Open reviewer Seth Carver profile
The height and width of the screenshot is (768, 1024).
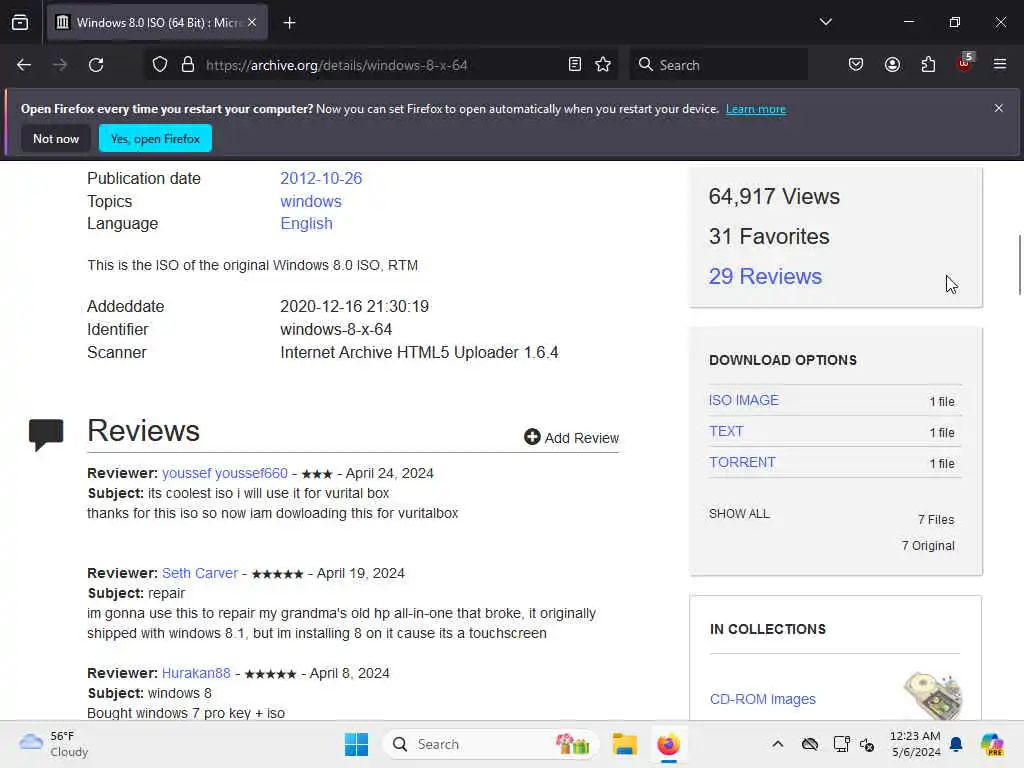click(x=200, y=573)
